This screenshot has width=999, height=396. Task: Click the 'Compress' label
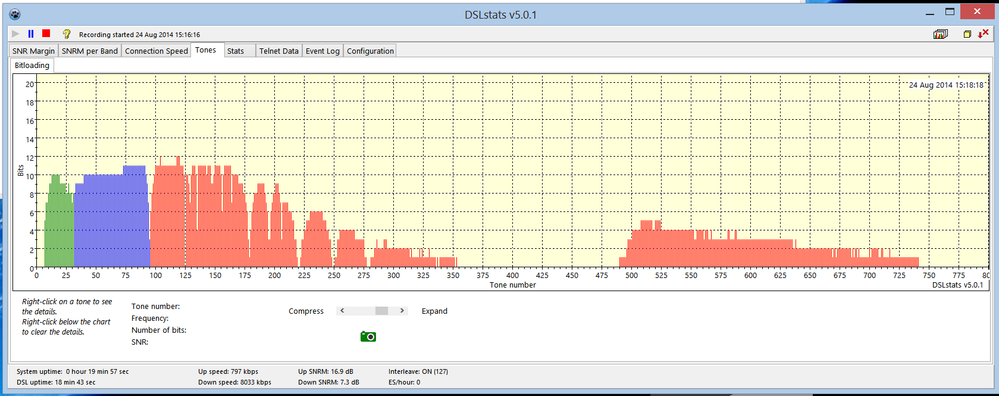point(306,311)
